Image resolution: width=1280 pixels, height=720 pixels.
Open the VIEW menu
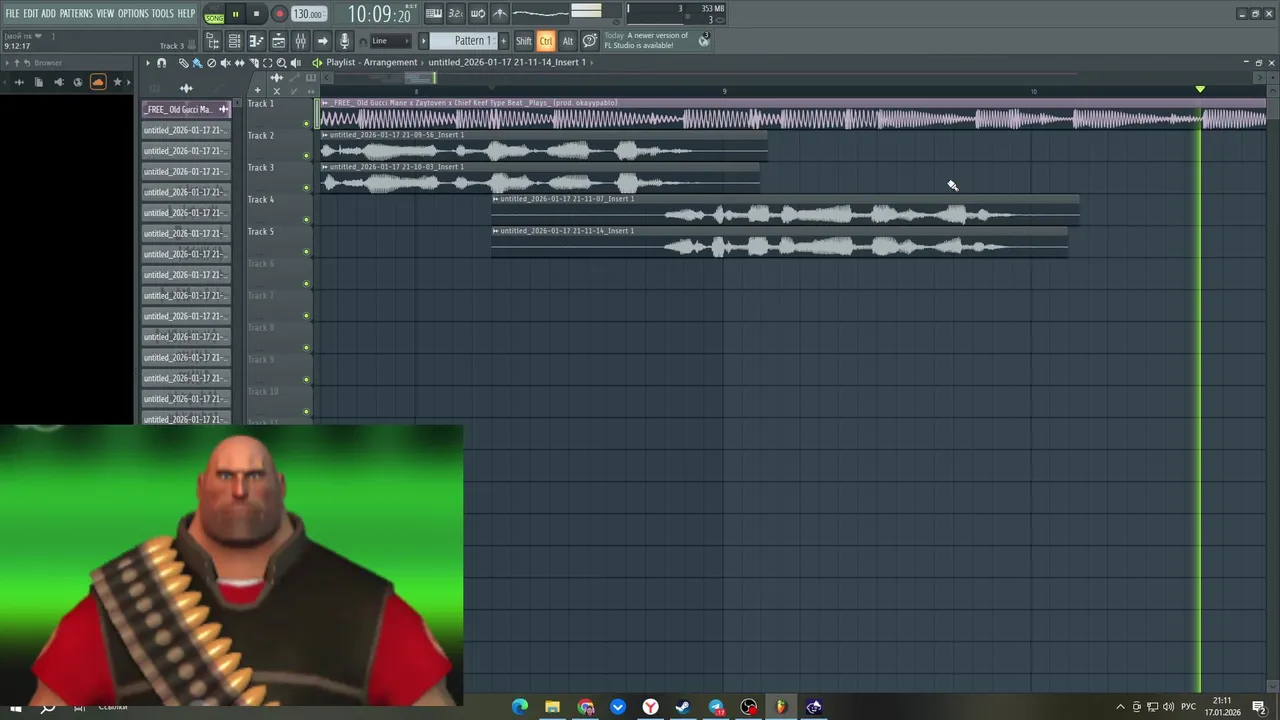105,13
